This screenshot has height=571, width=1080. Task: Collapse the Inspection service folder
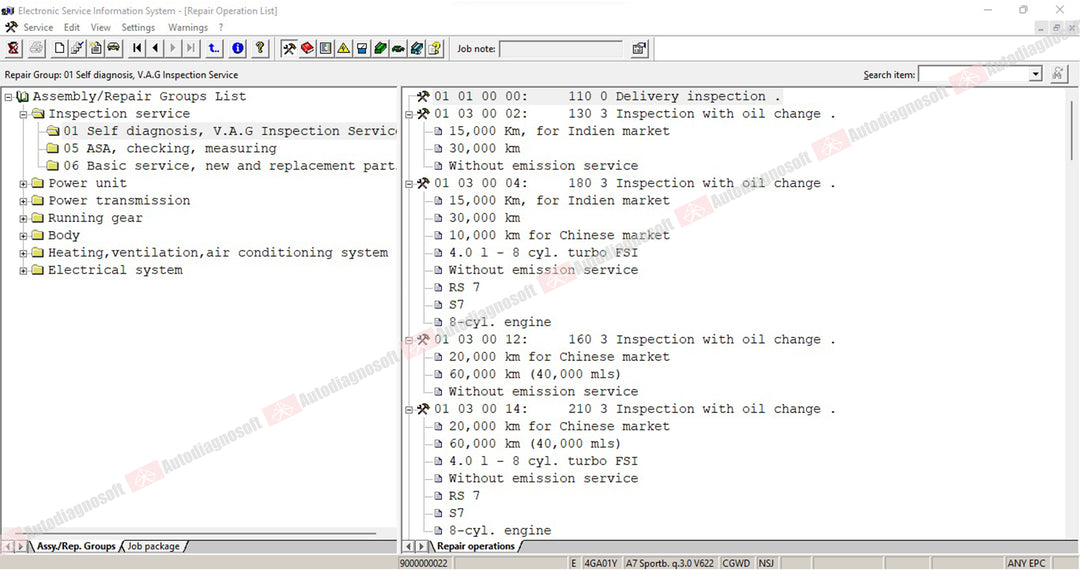click(x=23, y=114)
